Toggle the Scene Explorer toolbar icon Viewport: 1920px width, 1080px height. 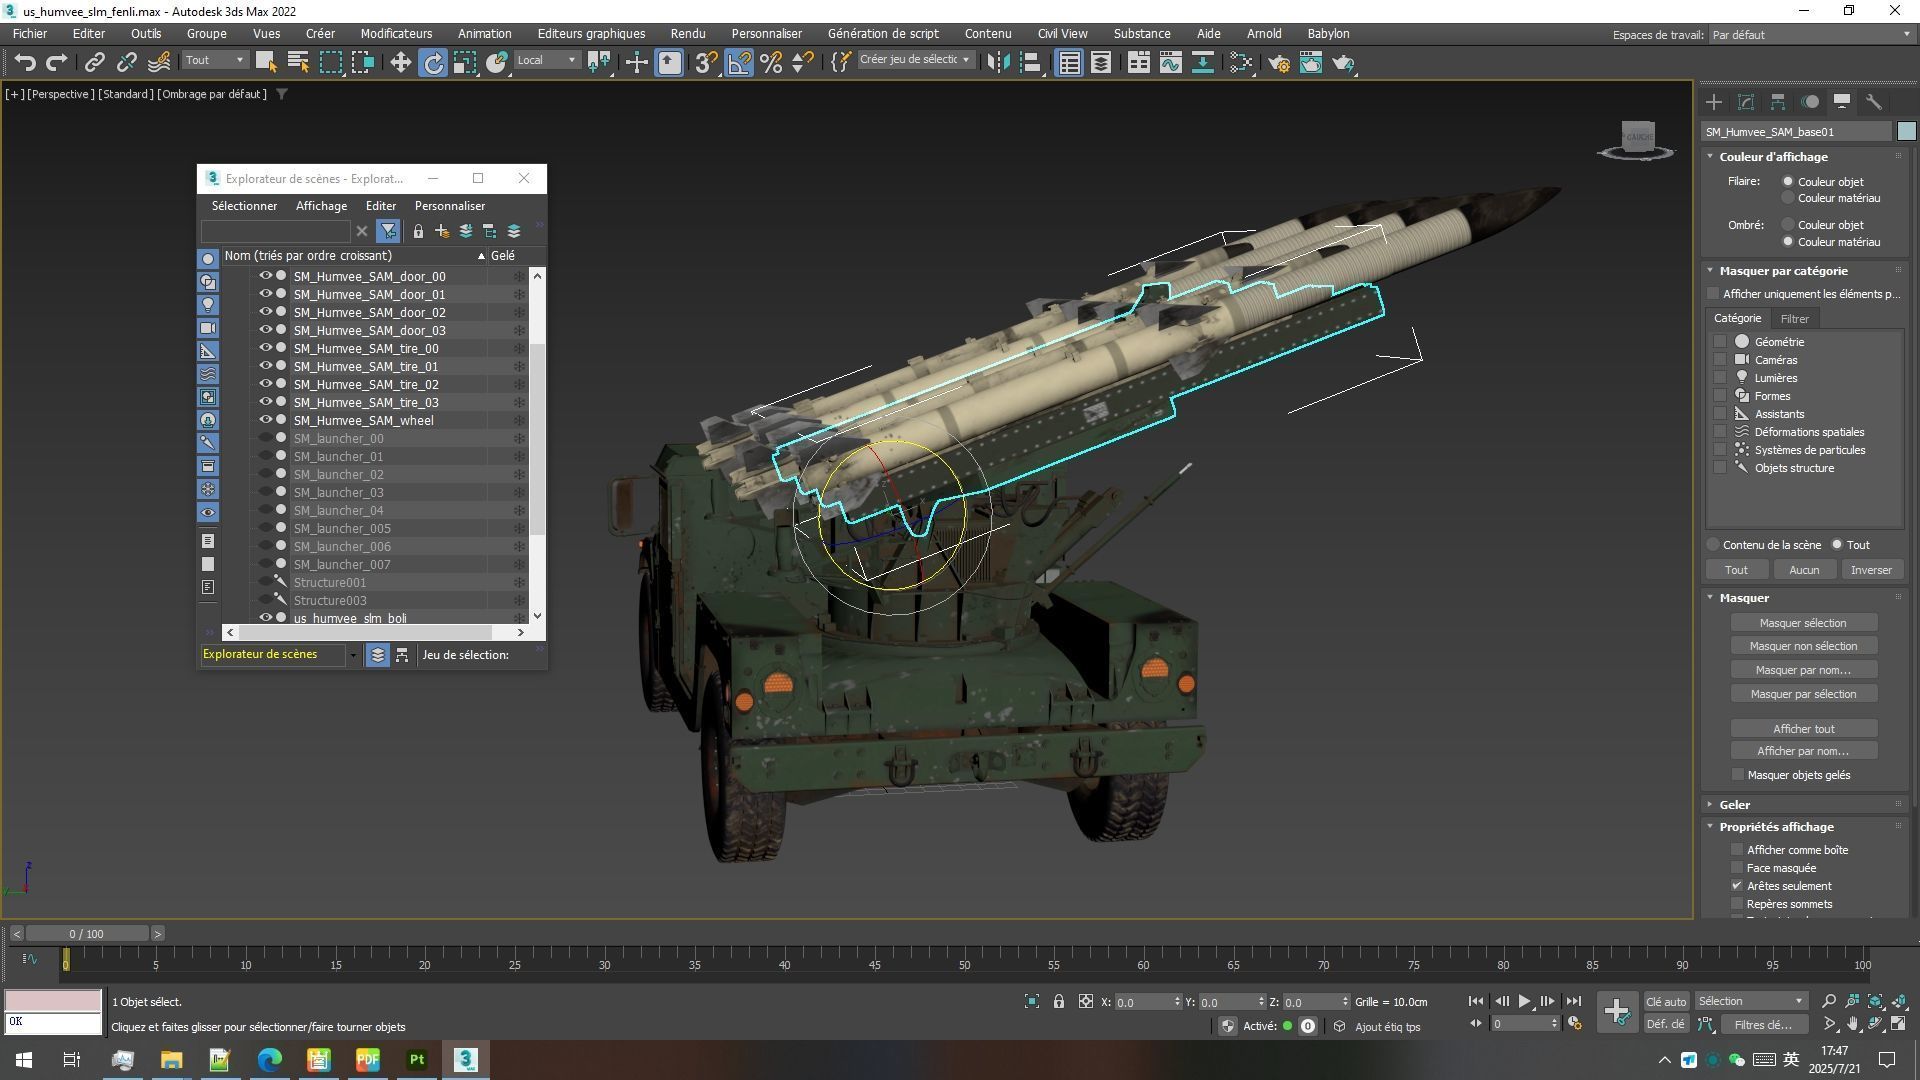point(1069,63)
